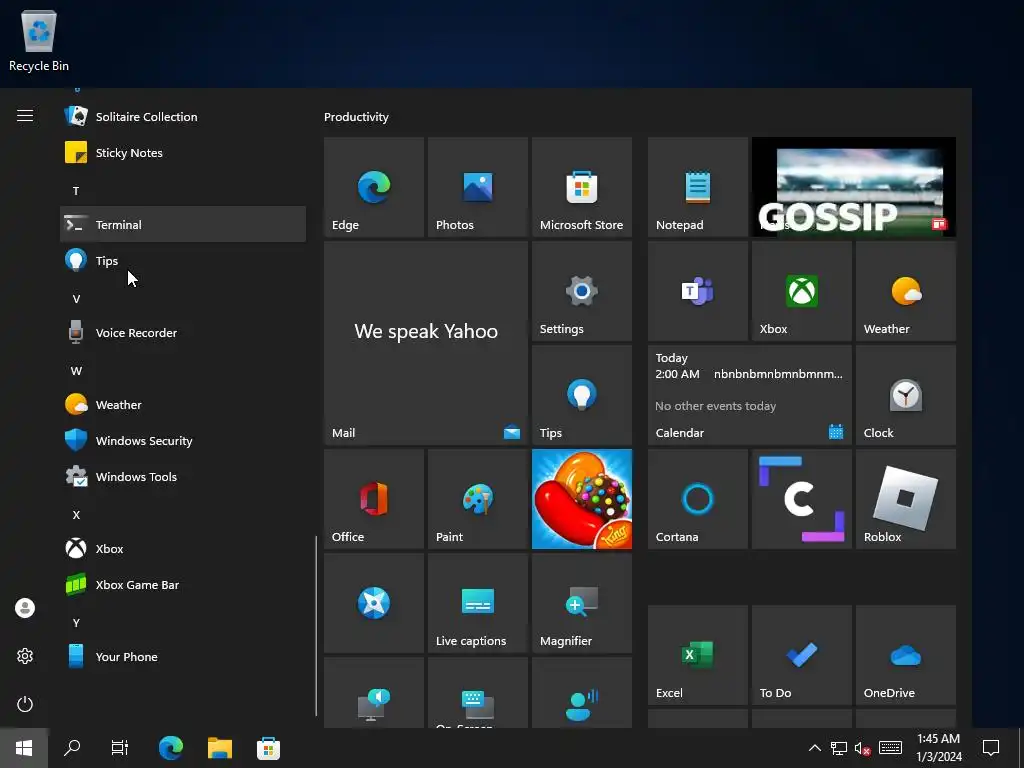Open the touch keyboard tray icon
This screenshot has width=1024, height=768.
[890, 748]
